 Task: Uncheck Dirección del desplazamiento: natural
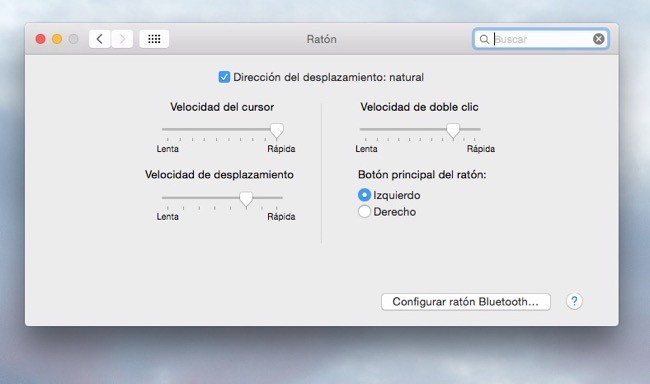click(x=224, y=77)
